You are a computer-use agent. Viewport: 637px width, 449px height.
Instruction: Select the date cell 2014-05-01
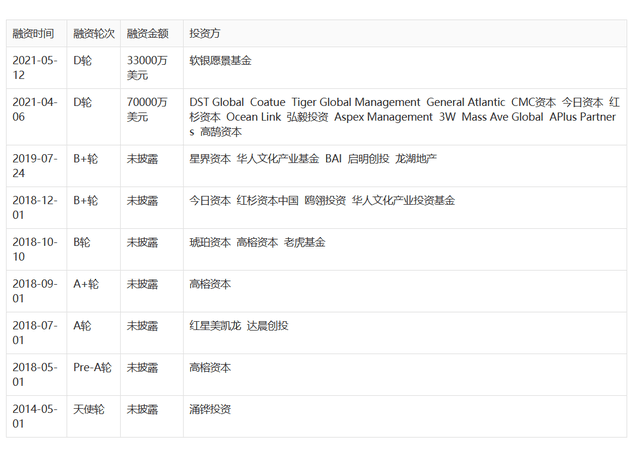(x=35, y=417)
